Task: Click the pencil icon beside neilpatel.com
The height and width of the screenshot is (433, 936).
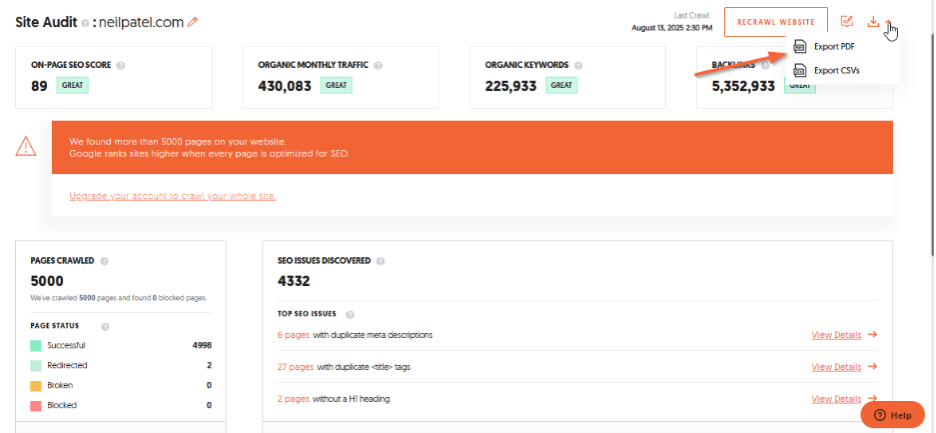Action: pyautogui.click(x=192, y=22)
